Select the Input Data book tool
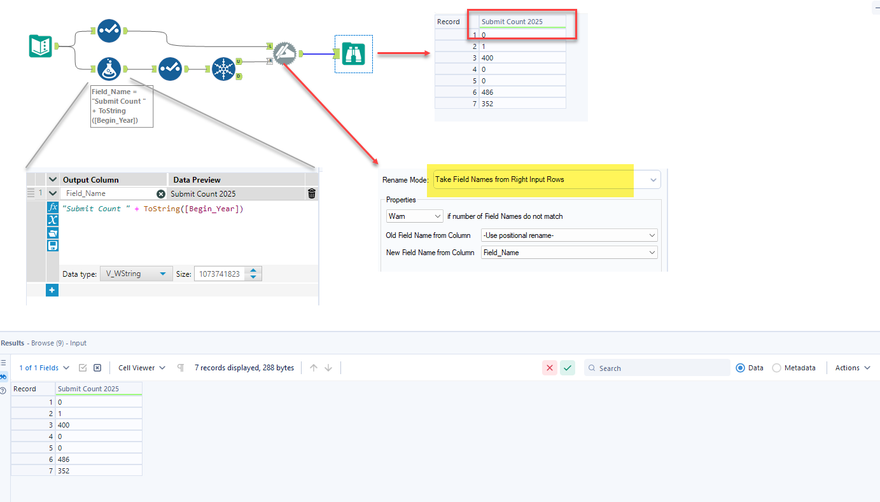Image resolution: width=880 pixels, height=502 pixels. (40, 46)
